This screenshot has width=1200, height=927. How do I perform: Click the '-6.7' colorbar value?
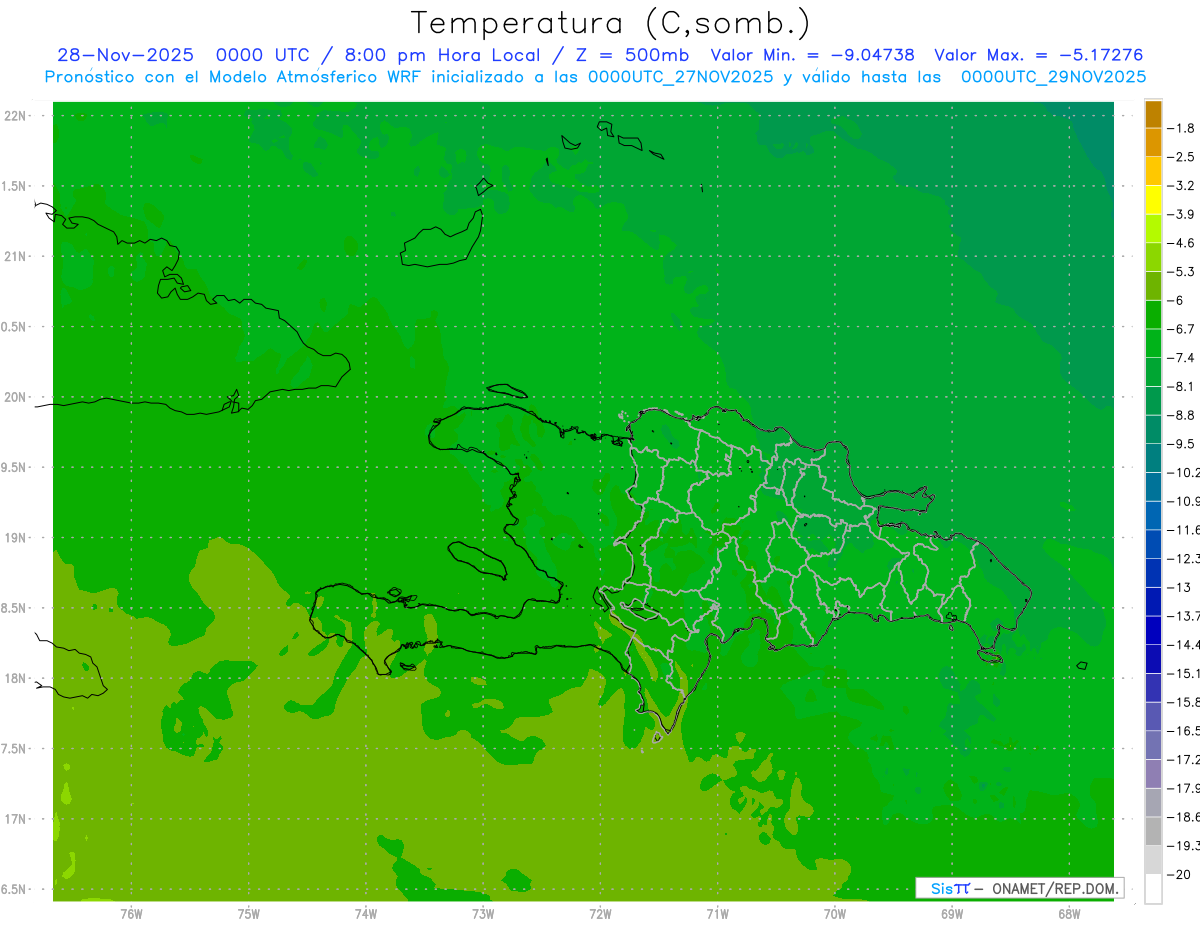point(1183,329)
